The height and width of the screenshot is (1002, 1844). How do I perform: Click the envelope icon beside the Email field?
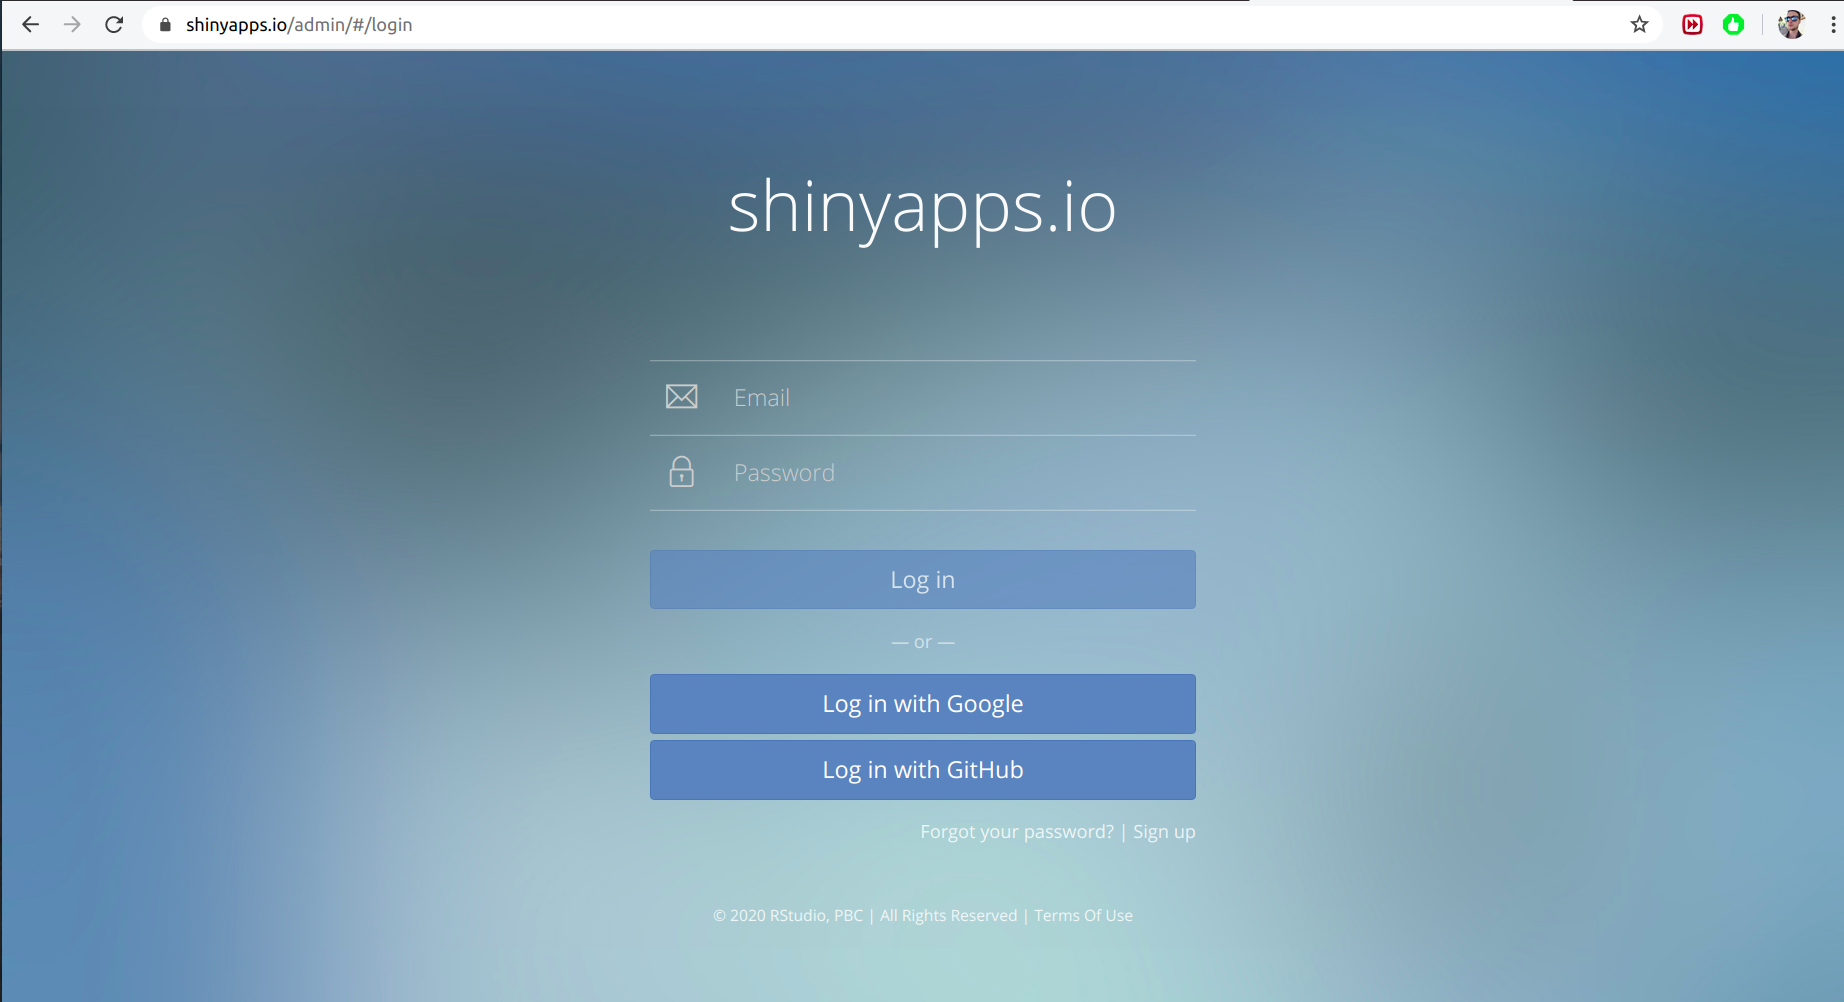pyautogui.click(x=681, y=396)
